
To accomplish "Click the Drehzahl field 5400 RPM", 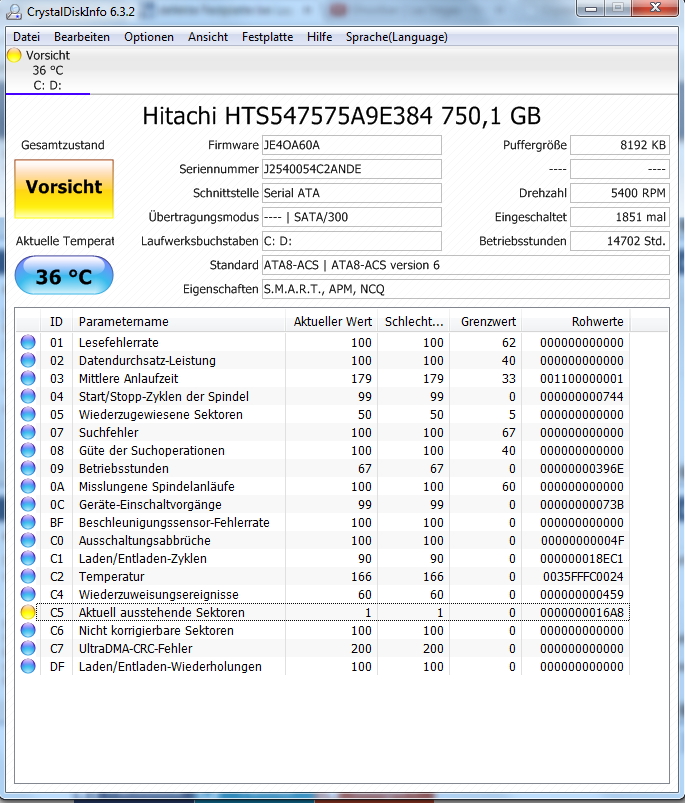I will [620, 193].
